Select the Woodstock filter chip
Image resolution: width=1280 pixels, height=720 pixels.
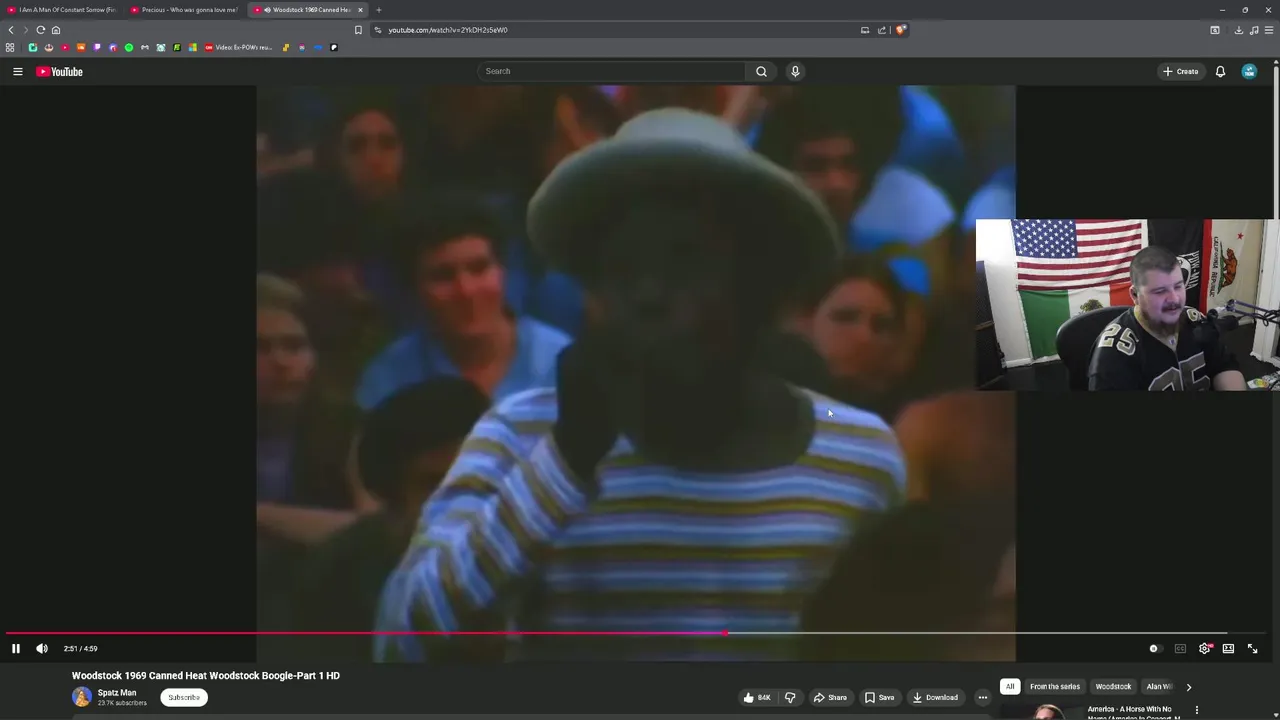pyautogui.click(x=1113, y=687)
